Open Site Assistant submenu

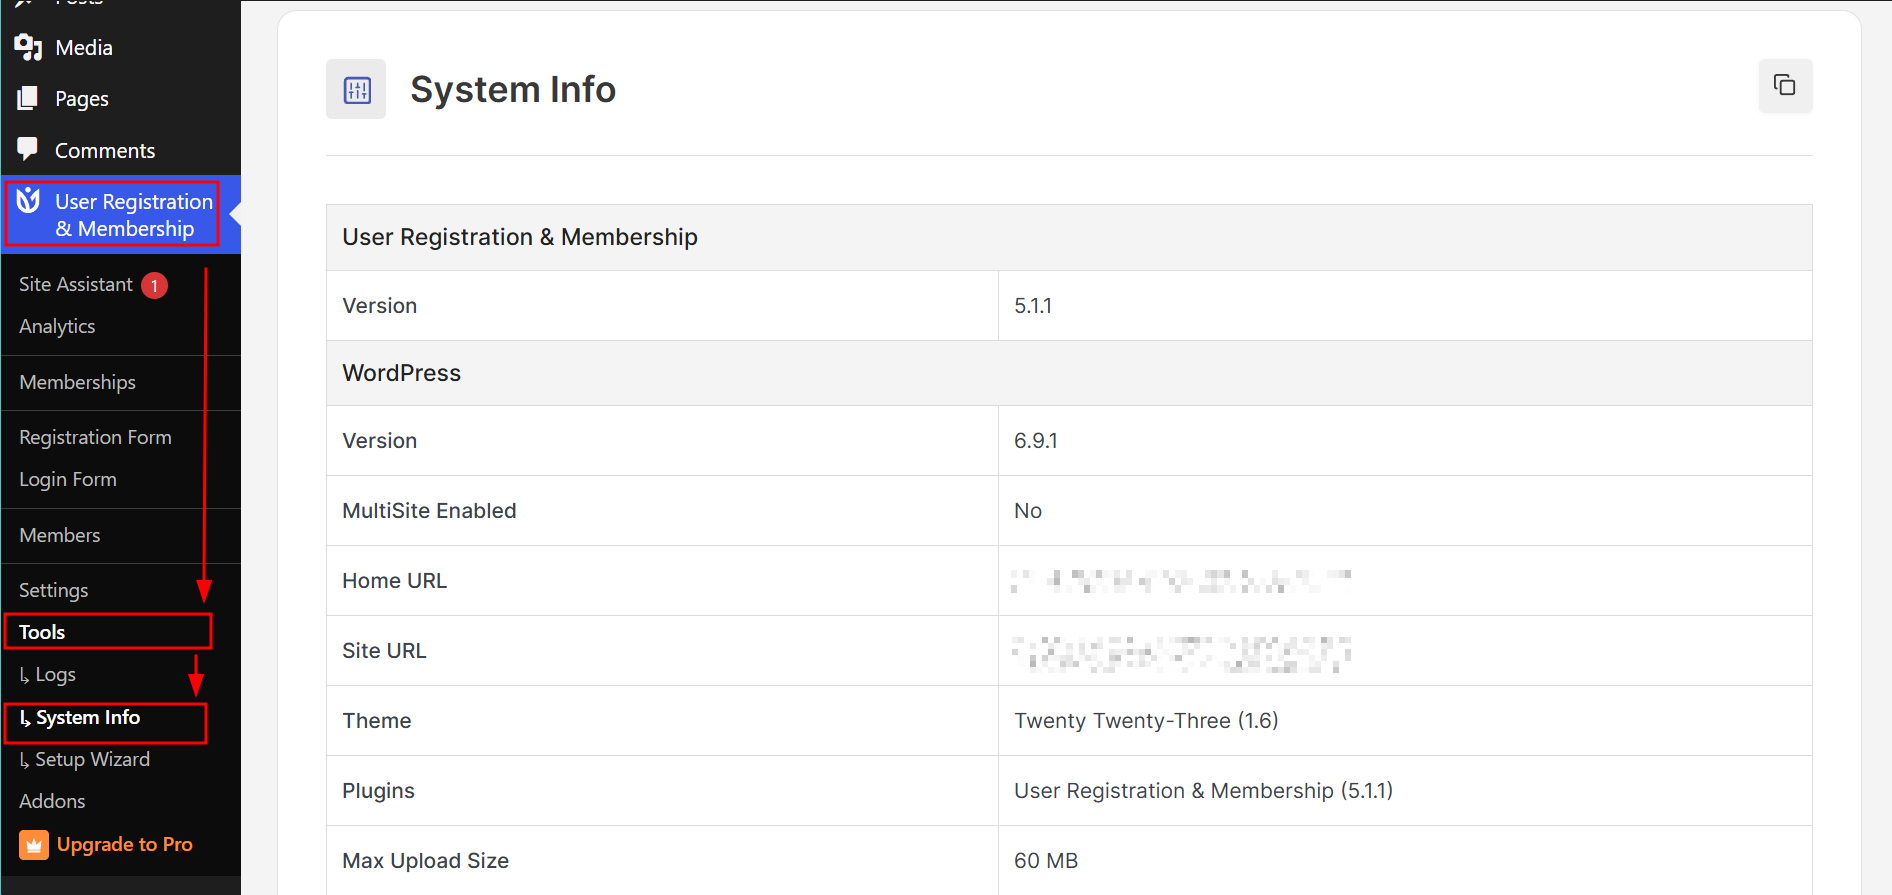coord(76,284)
